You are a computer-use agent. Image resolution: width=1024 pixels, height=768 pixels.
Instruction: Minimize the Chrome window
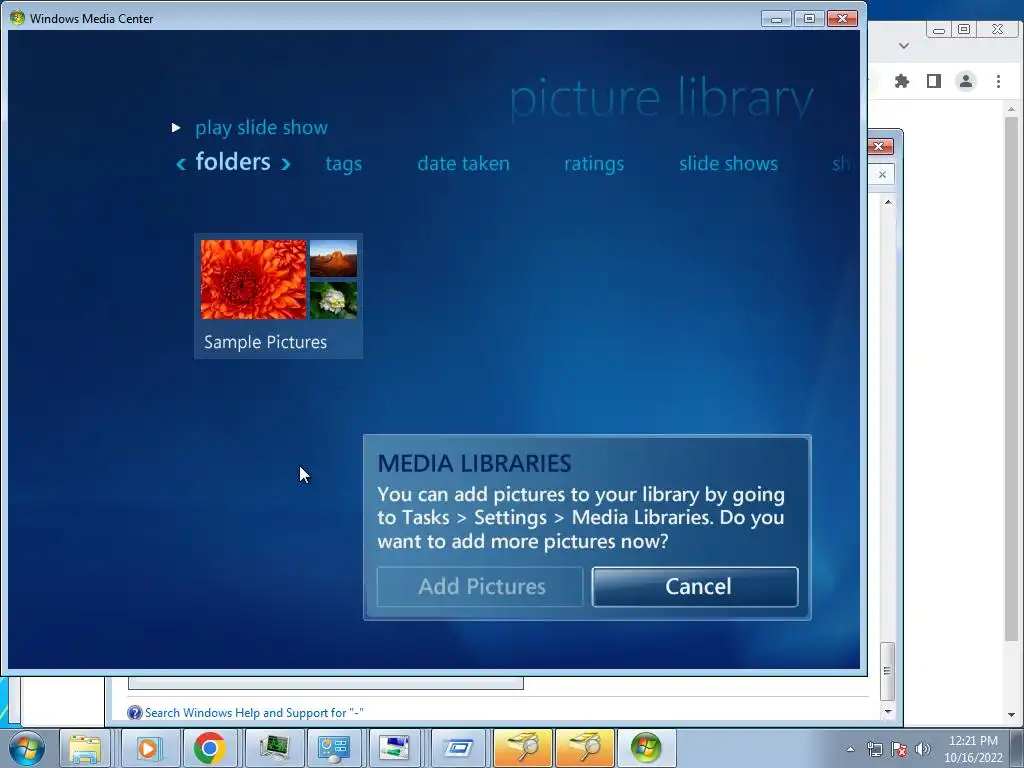pyautogui.click(x=938, y=29)
